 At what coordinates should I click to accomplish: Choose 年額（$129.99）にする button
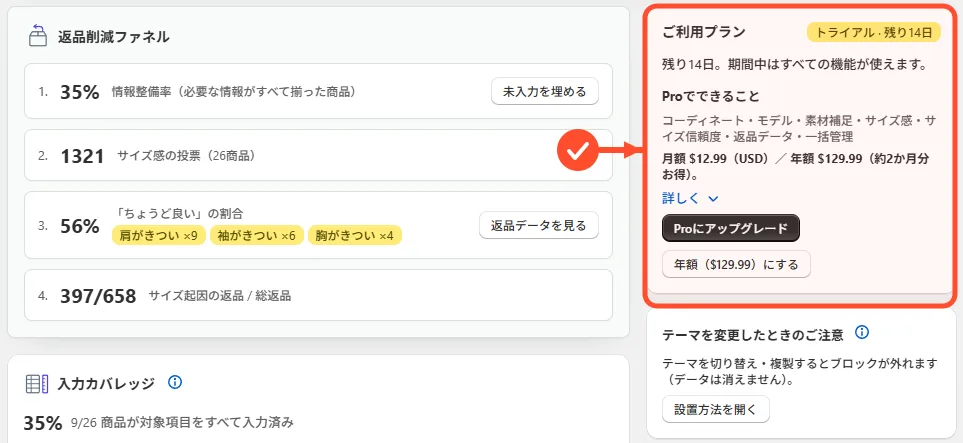736,265
